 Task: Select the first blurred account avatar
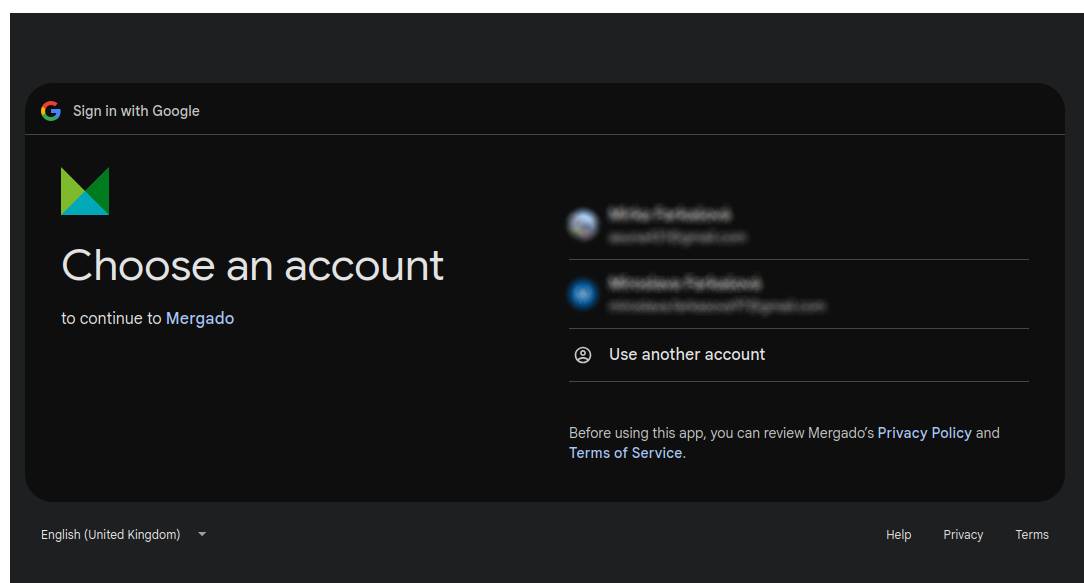(583, 225)
